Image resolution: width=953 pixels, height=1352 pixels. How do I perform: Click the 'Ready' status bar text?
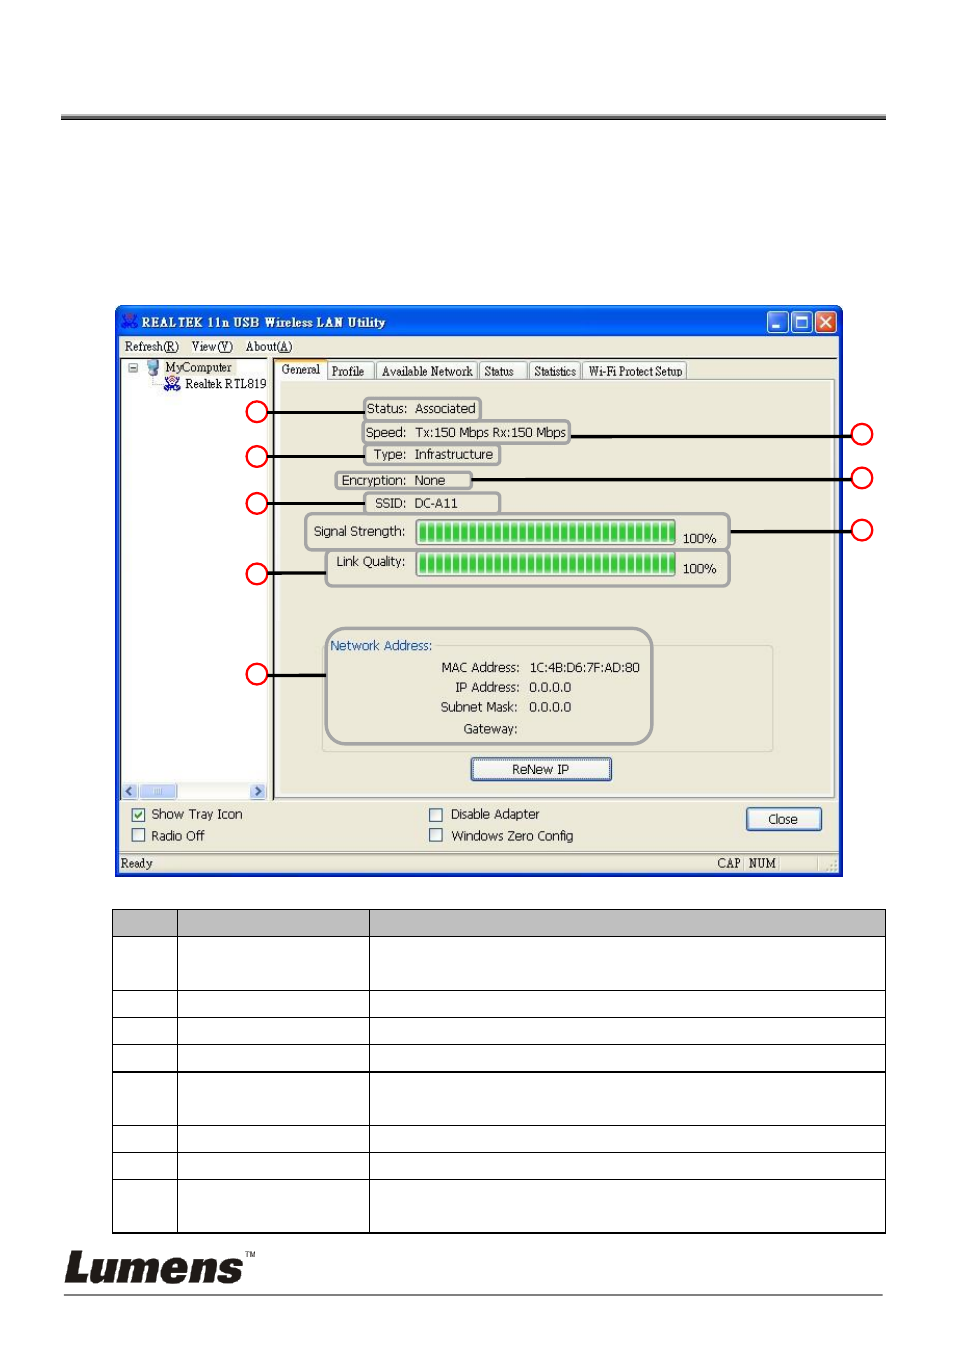click(x=137, y=864)
